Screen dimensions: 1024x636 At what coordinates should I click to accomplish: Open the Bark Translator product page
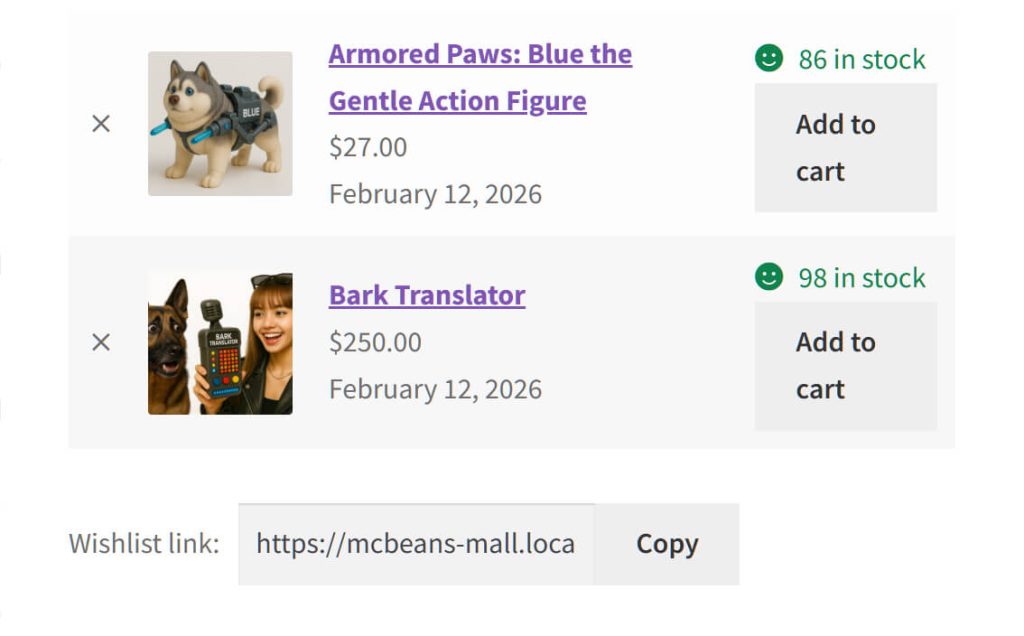click(426, 295)
